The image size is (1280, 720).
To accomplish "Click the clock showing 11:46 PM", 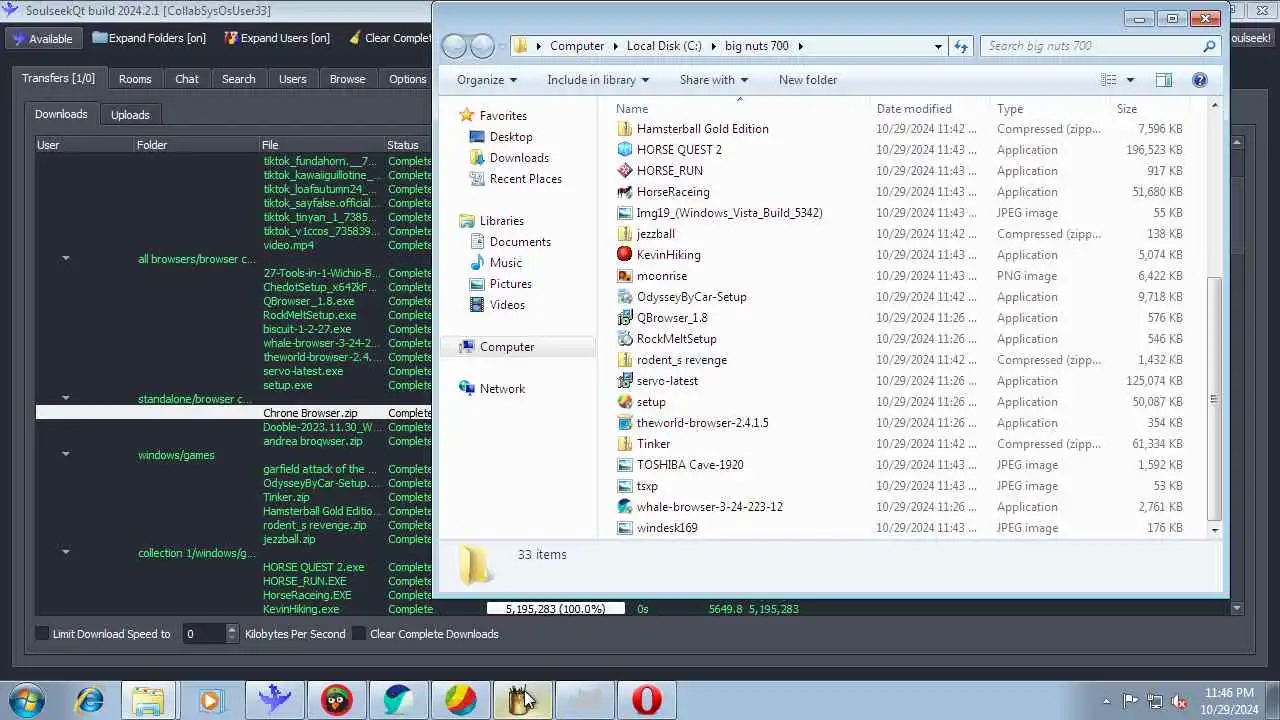I will [x=1230, y=693].
